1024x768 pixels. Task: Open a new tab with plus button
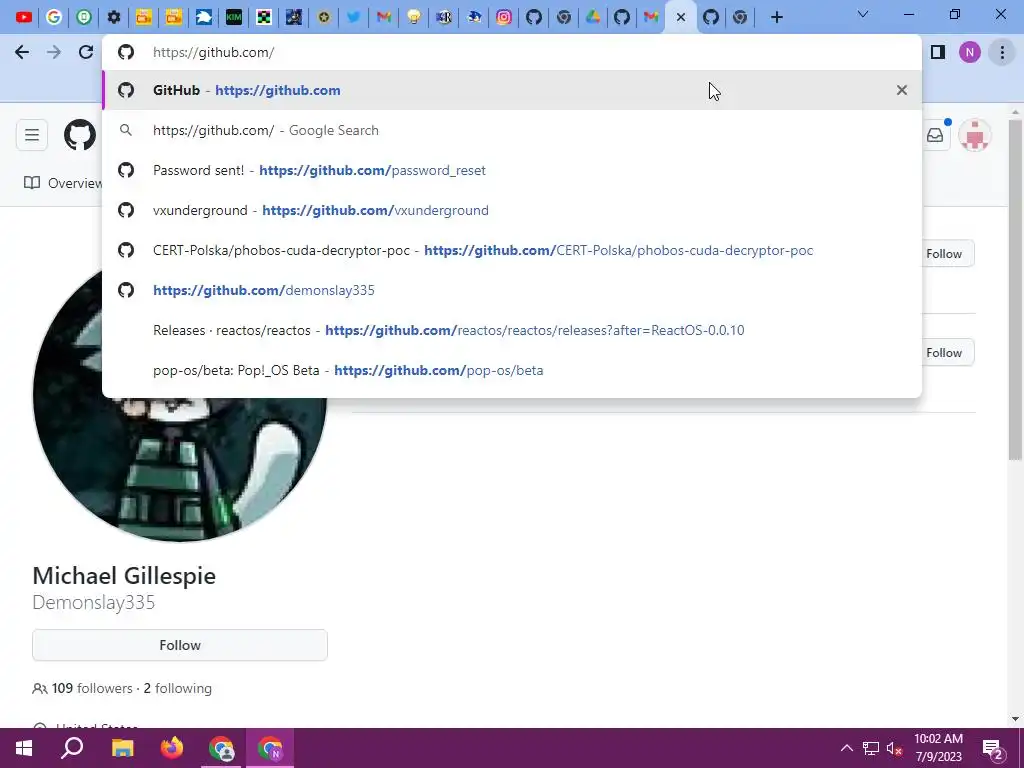776,17
